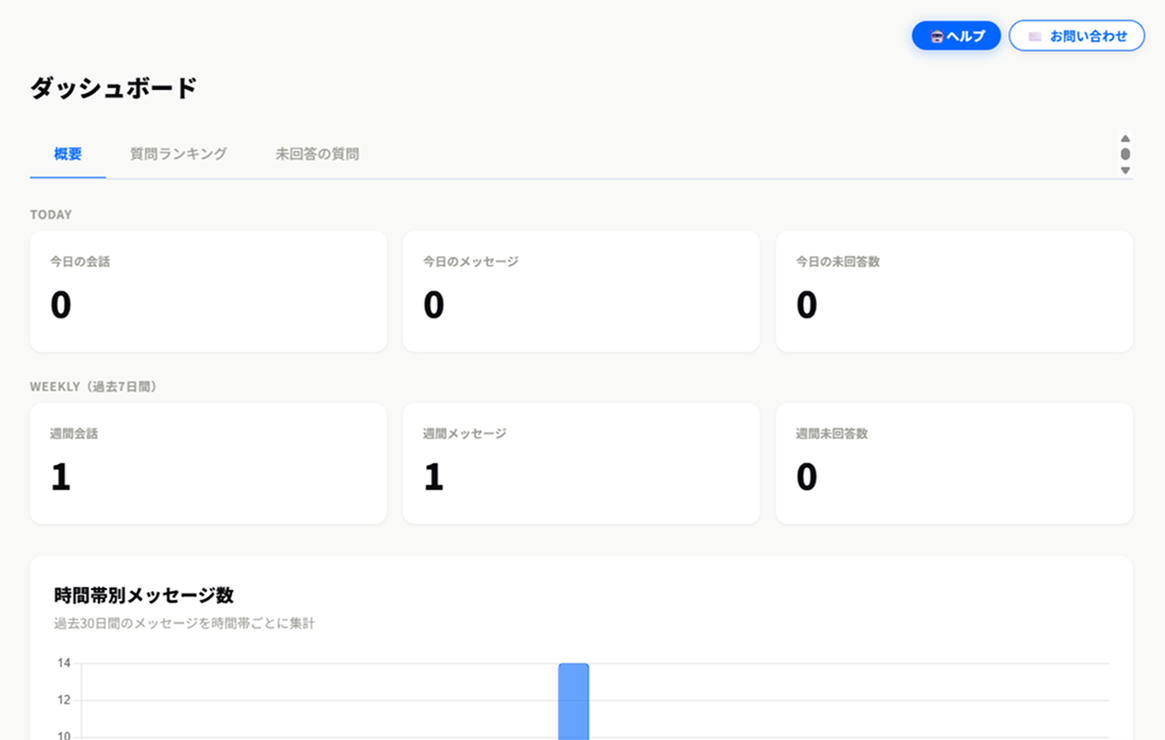
Task: Click the WEEKLY（過去7日間） section label
Action: pyautogui.click(x=93, y=386)
